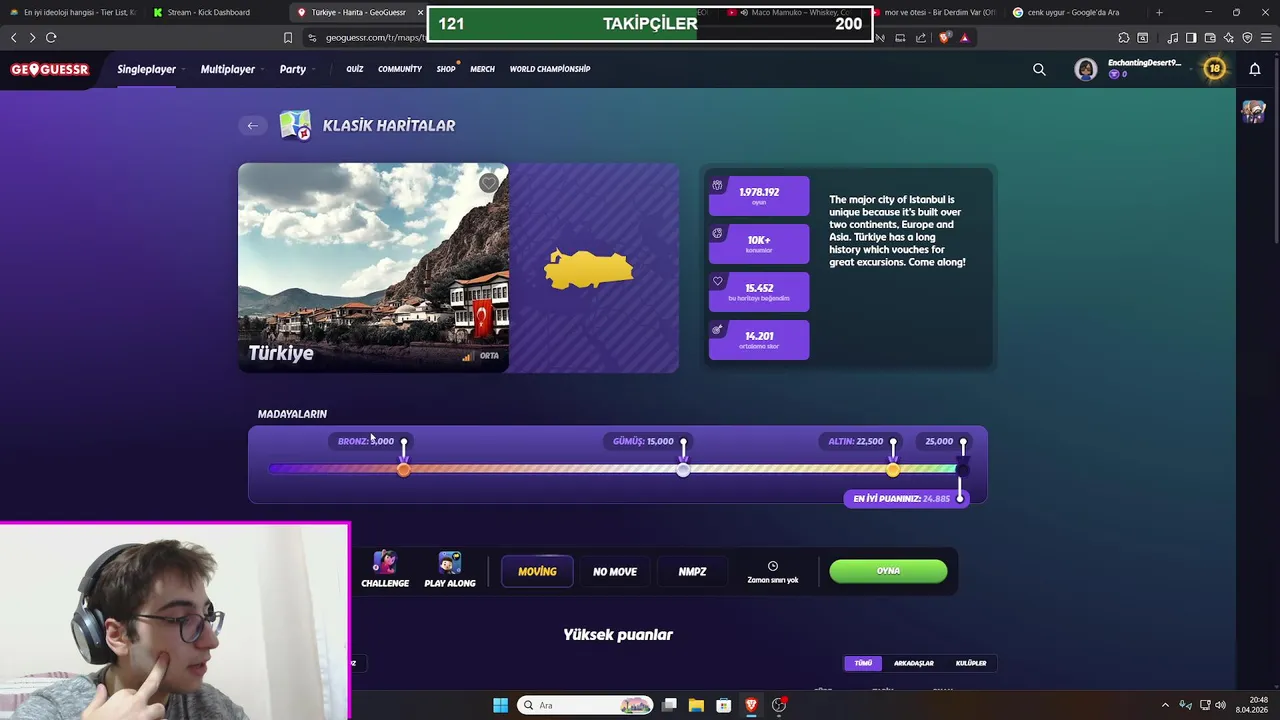Open Task View on the taskbar
This screenshot has height=720, width=1280.
pos(669,705)
